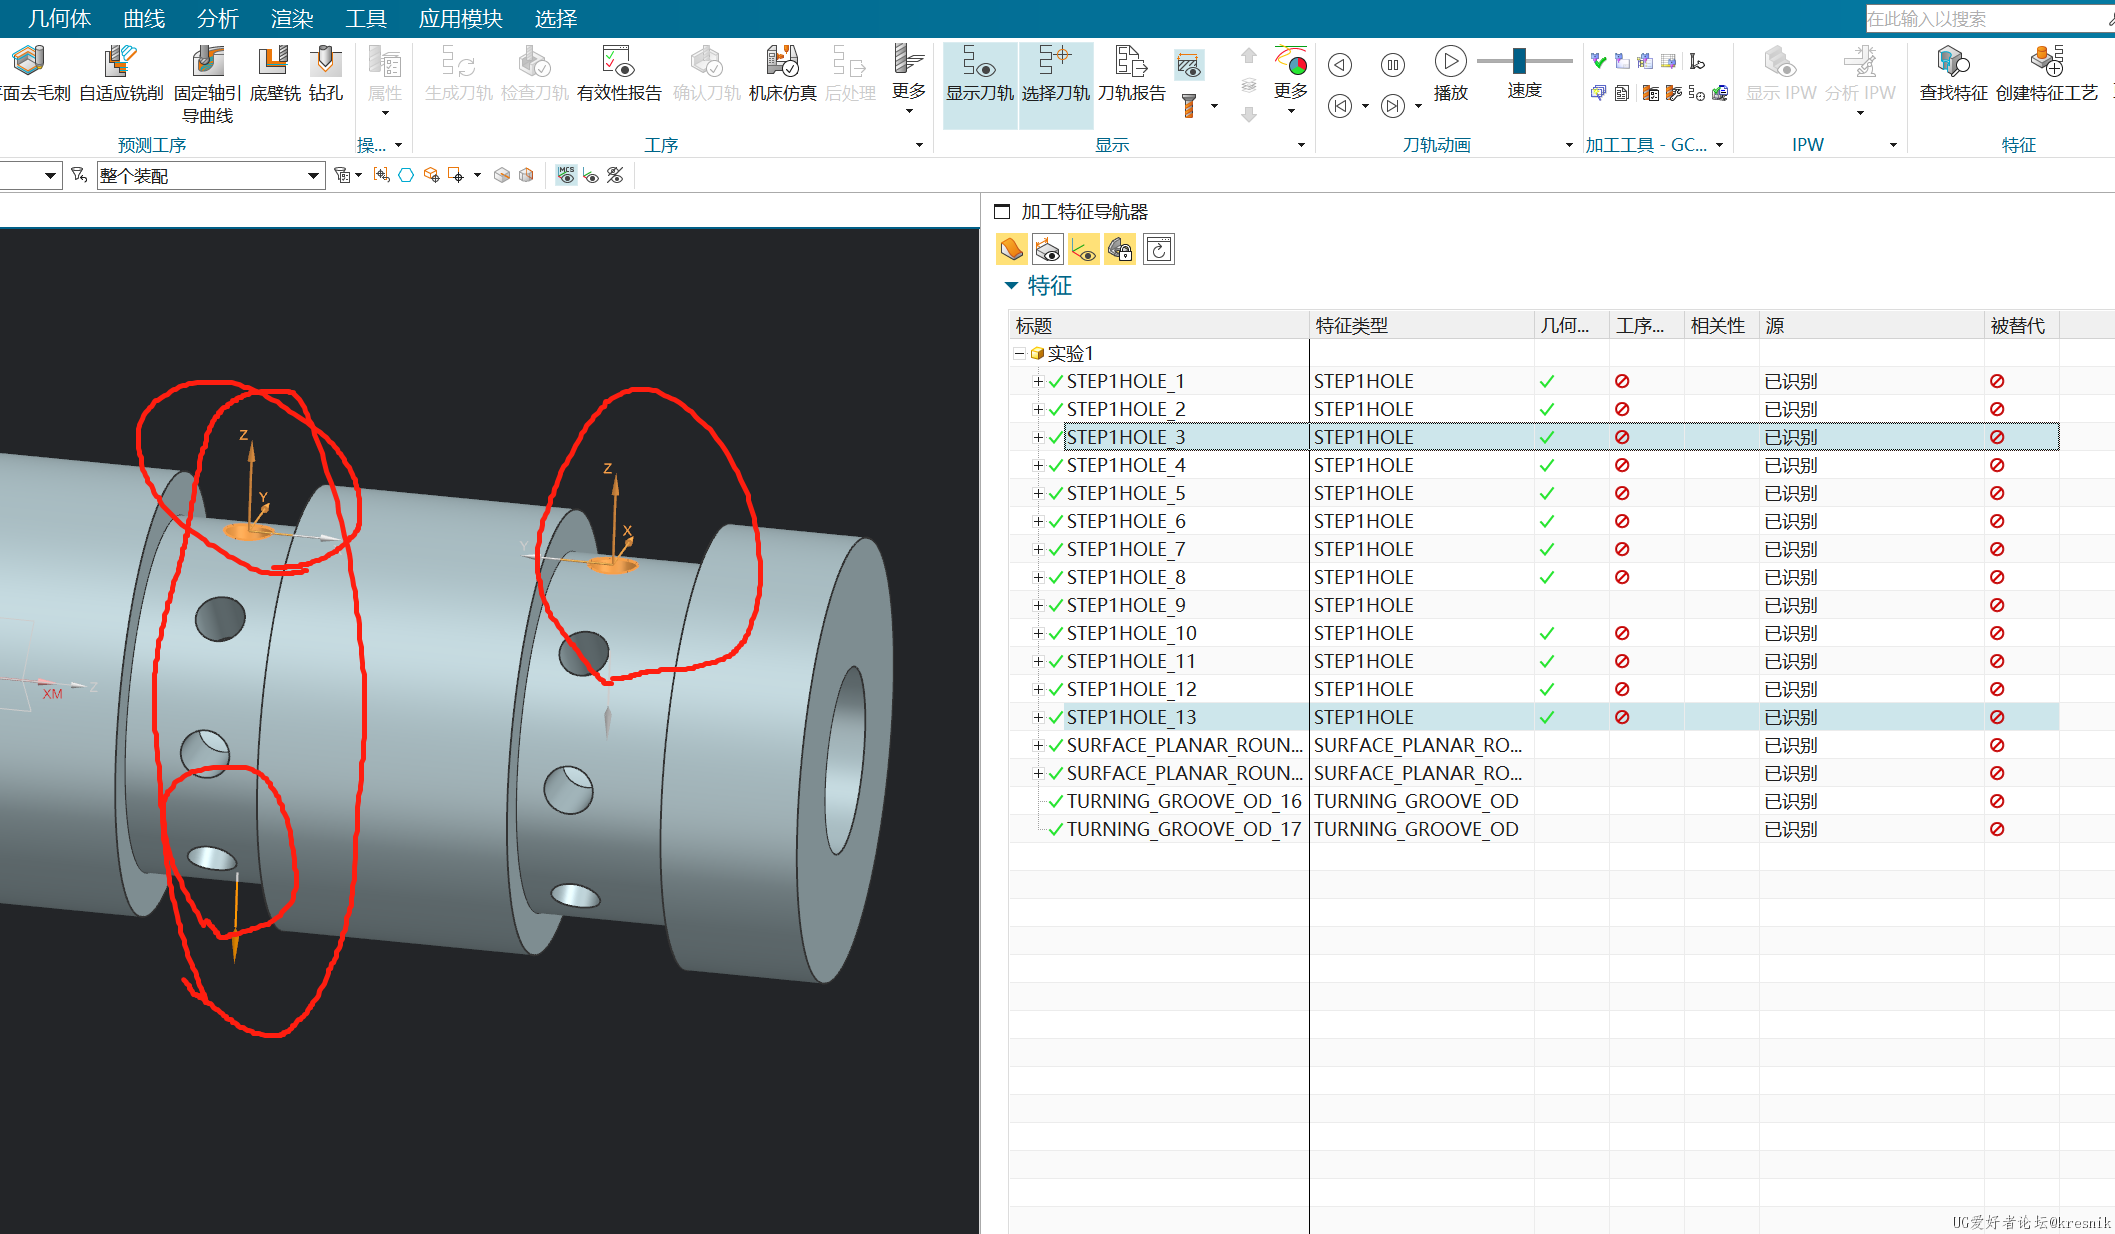Screen dimensions: 2115x1234
Task: Pause the toolpath animation
Action: click(x=1392, y=65)
